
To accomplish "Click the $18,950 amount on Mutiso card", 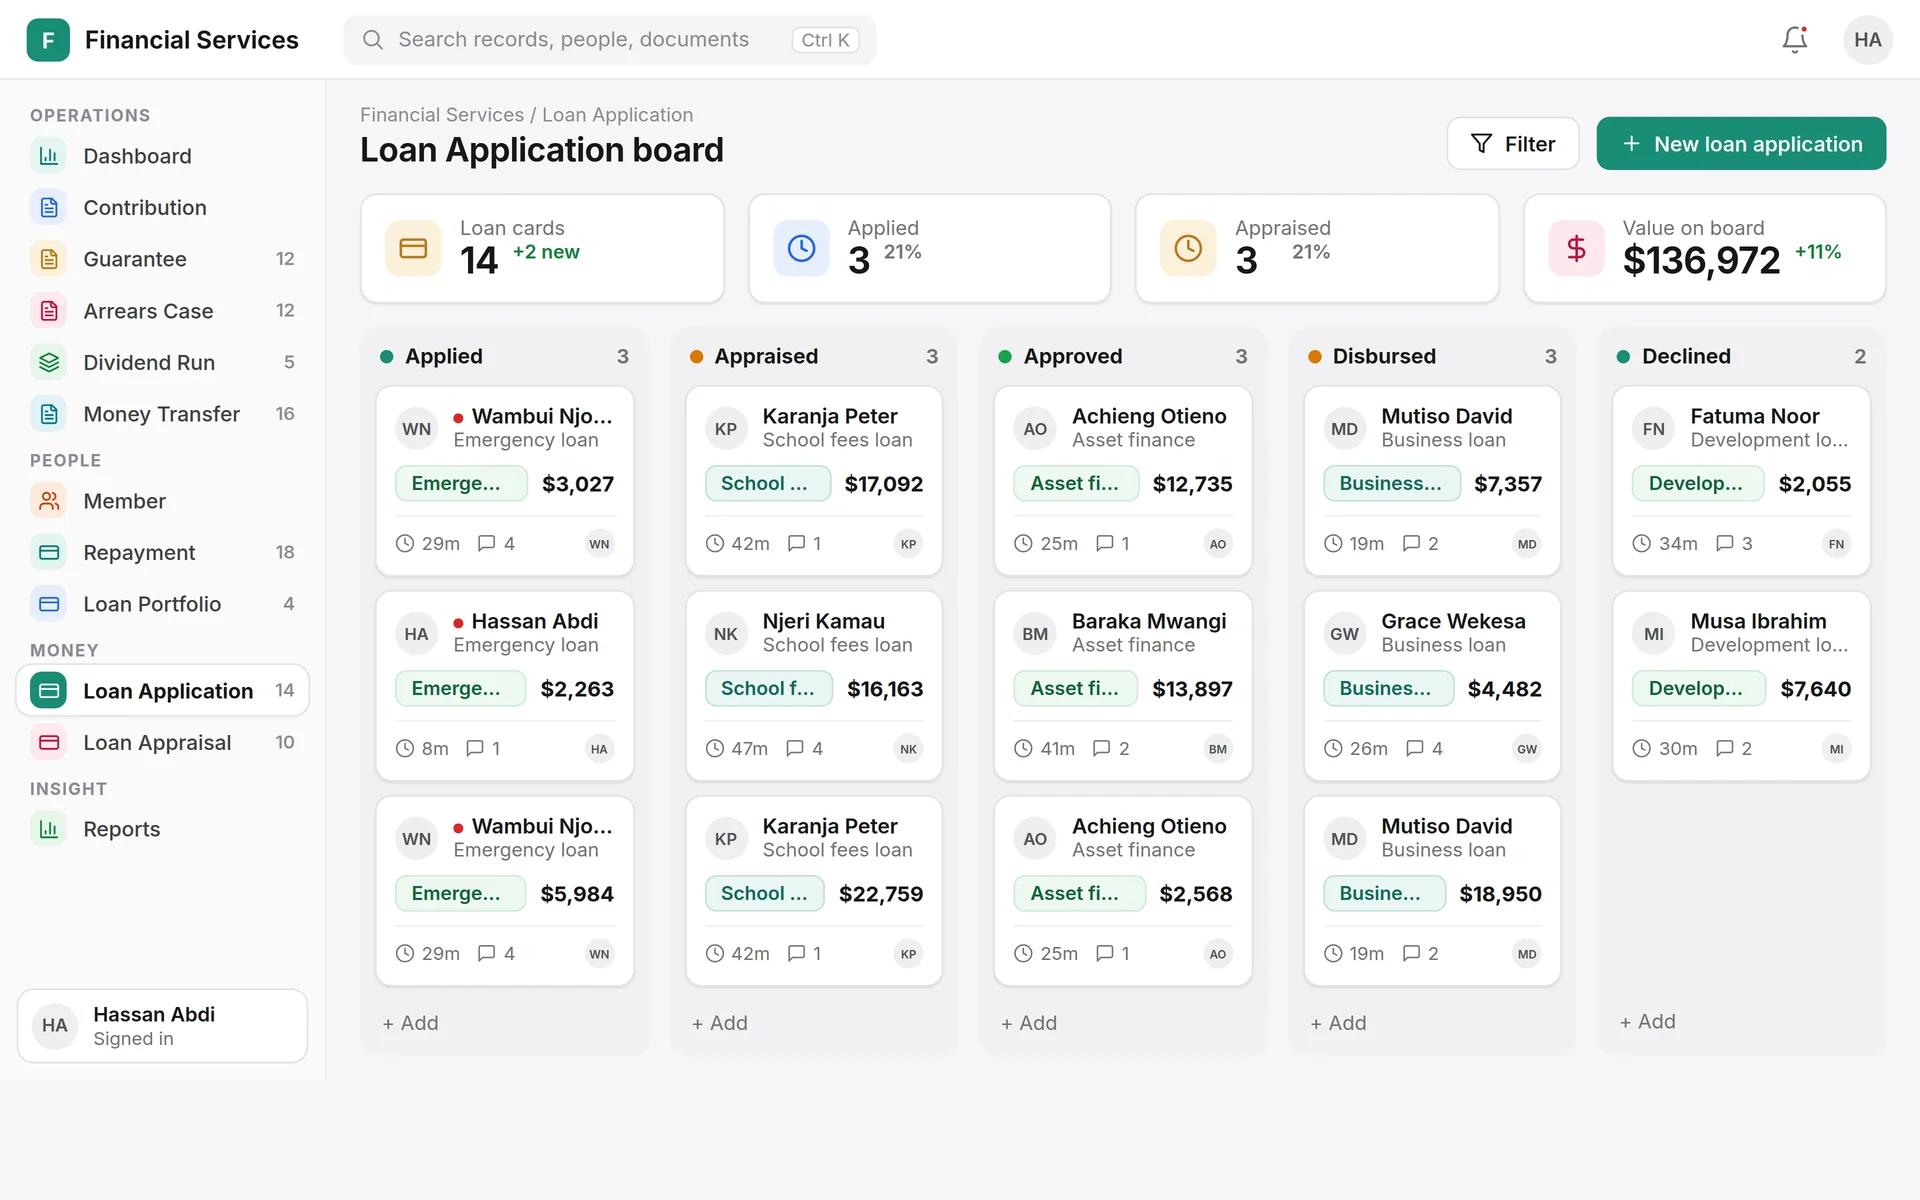I will (x=1500, y=894).
